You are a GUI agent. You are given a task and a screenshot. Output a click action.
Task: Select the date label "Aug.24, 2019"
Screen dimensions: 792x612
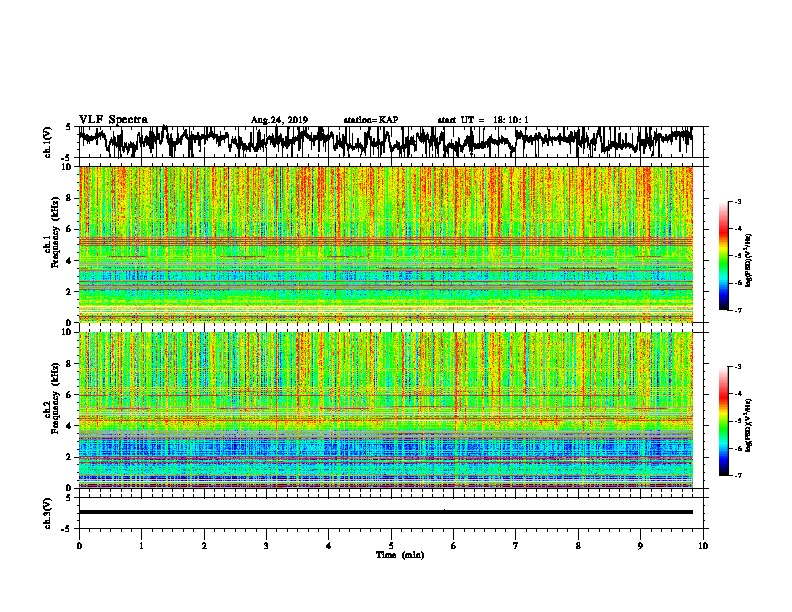[x=279, y=120]
